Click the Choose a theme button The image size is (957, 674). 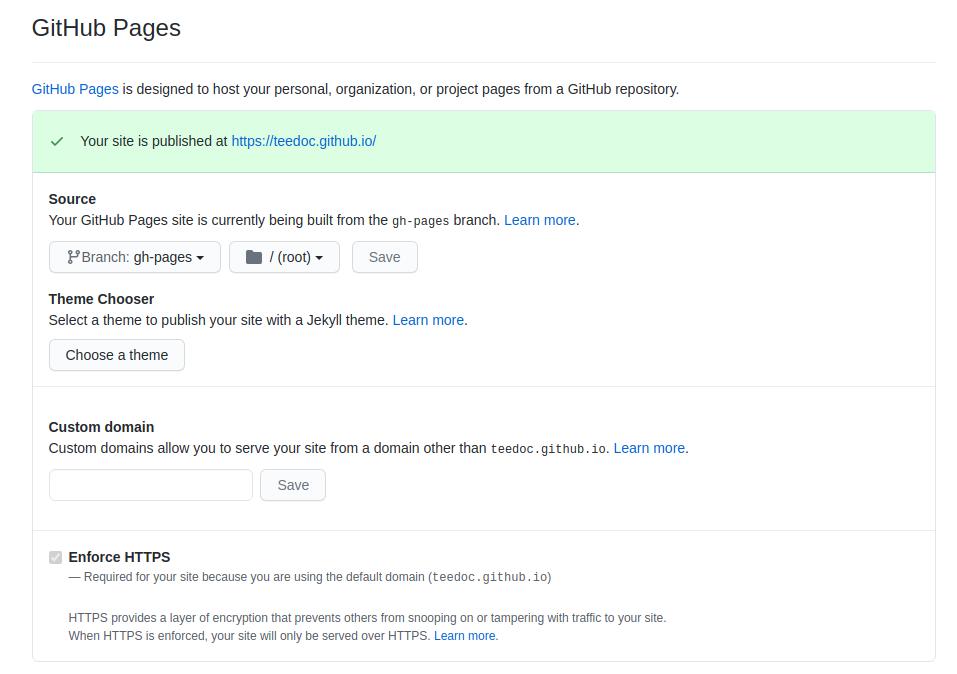pos(117,355)
